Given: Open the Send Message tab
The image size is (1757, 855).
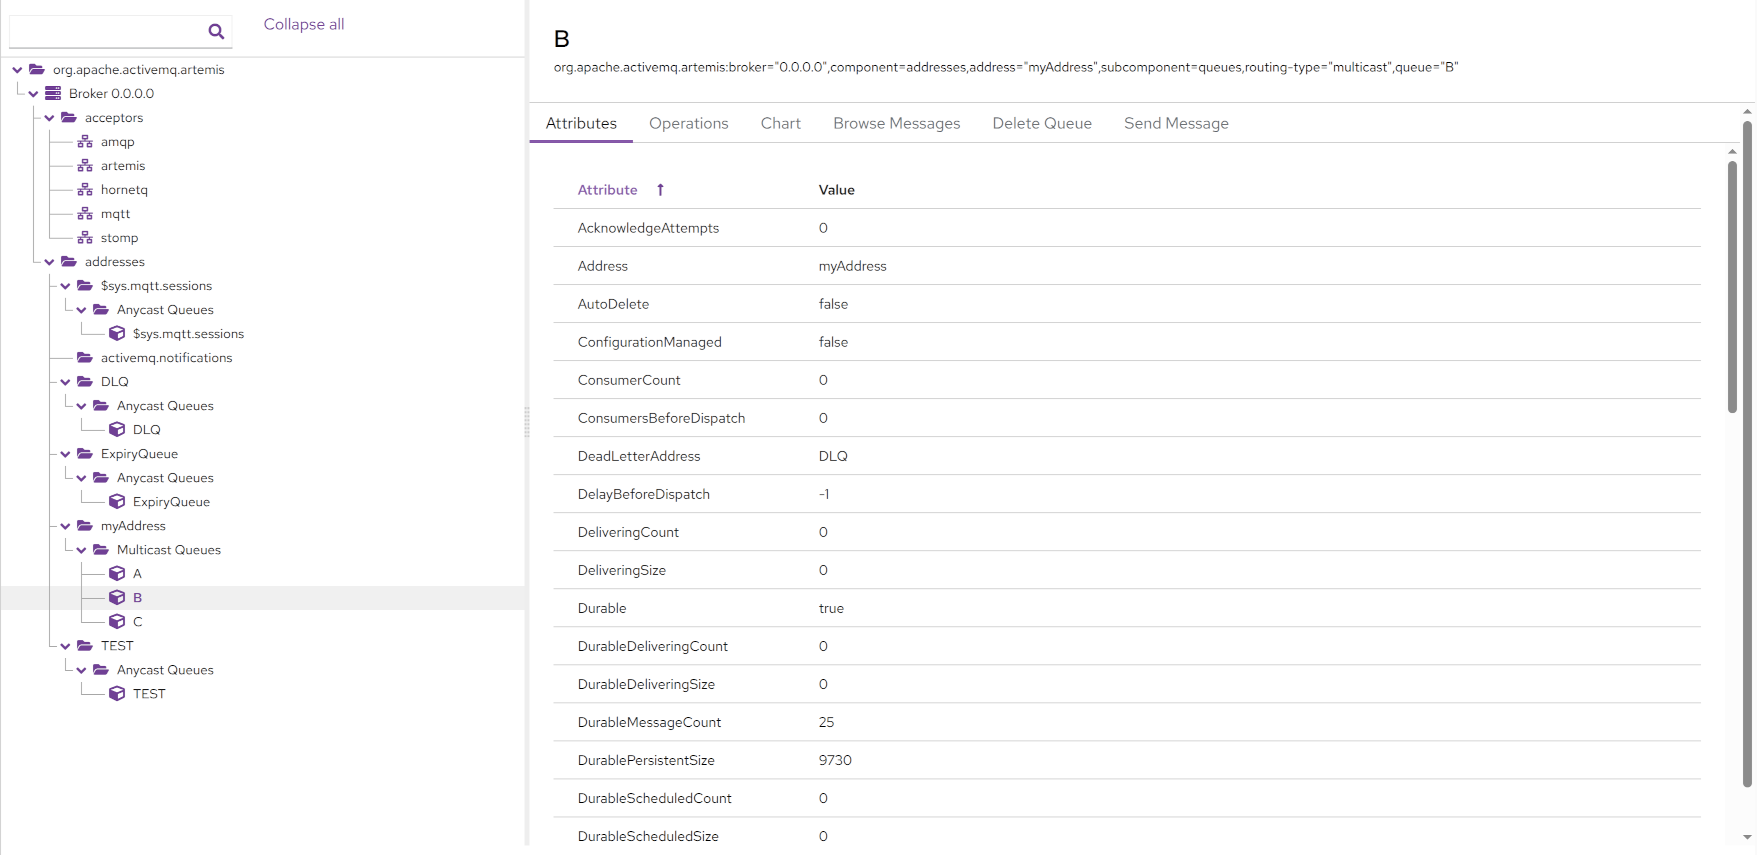Looking at the screenshot, I should 1176,123.
